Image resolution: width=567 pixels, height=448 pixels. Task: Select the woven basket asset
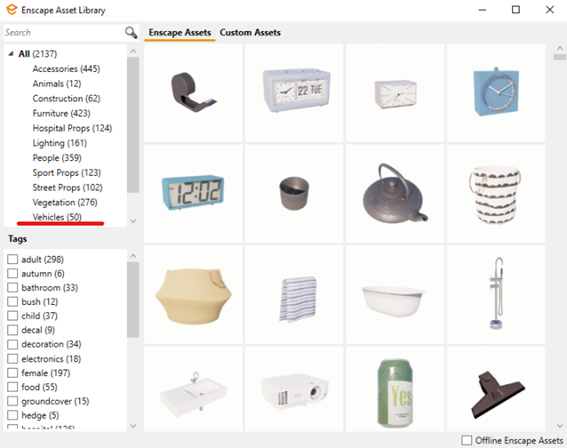(193, 295)
